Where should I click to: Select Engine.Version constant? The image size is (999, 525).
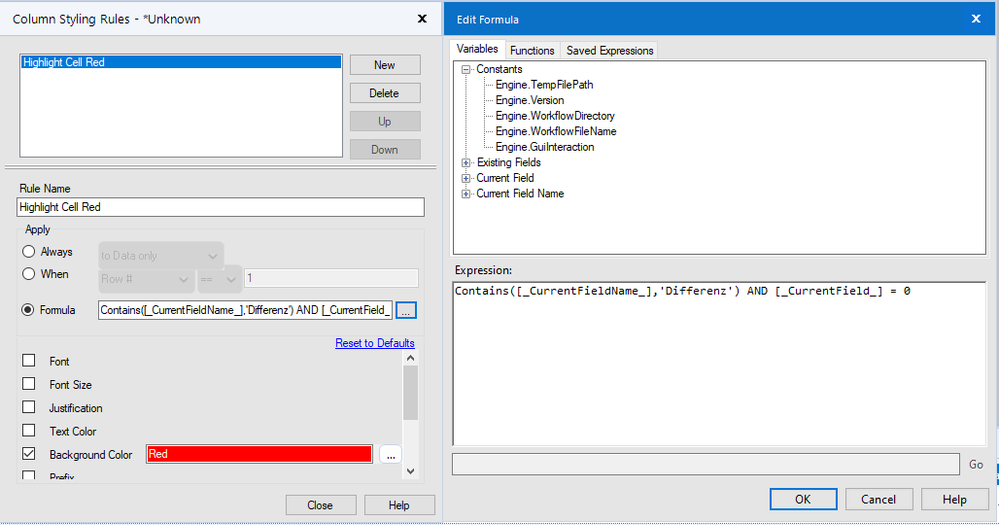pyautogui.click(x=529, y=101)
